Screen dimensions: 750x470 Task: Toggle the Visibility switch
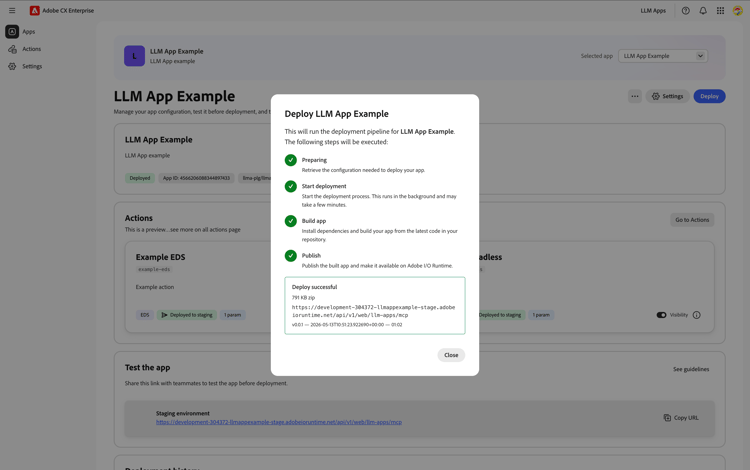pyautogui.click(x=661, y=315)
